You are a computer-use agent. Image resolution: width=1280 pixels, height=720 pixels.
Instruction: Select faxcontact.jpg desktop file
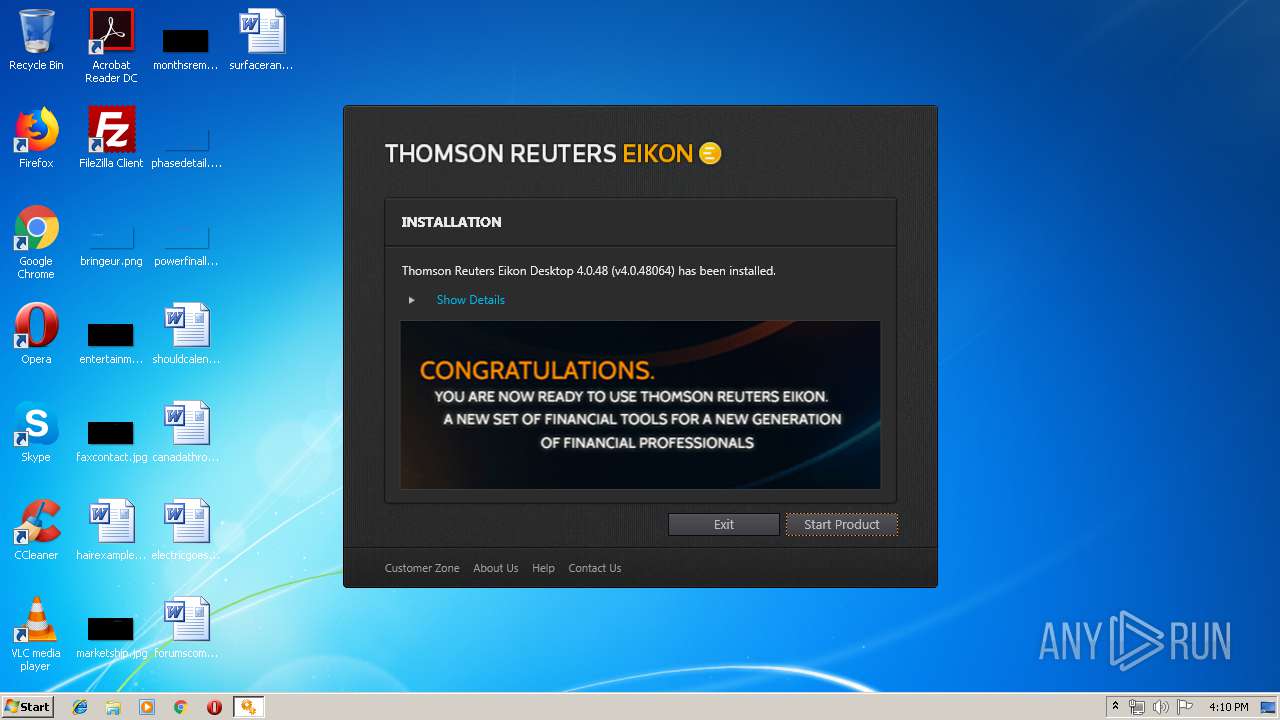(111, 439)
